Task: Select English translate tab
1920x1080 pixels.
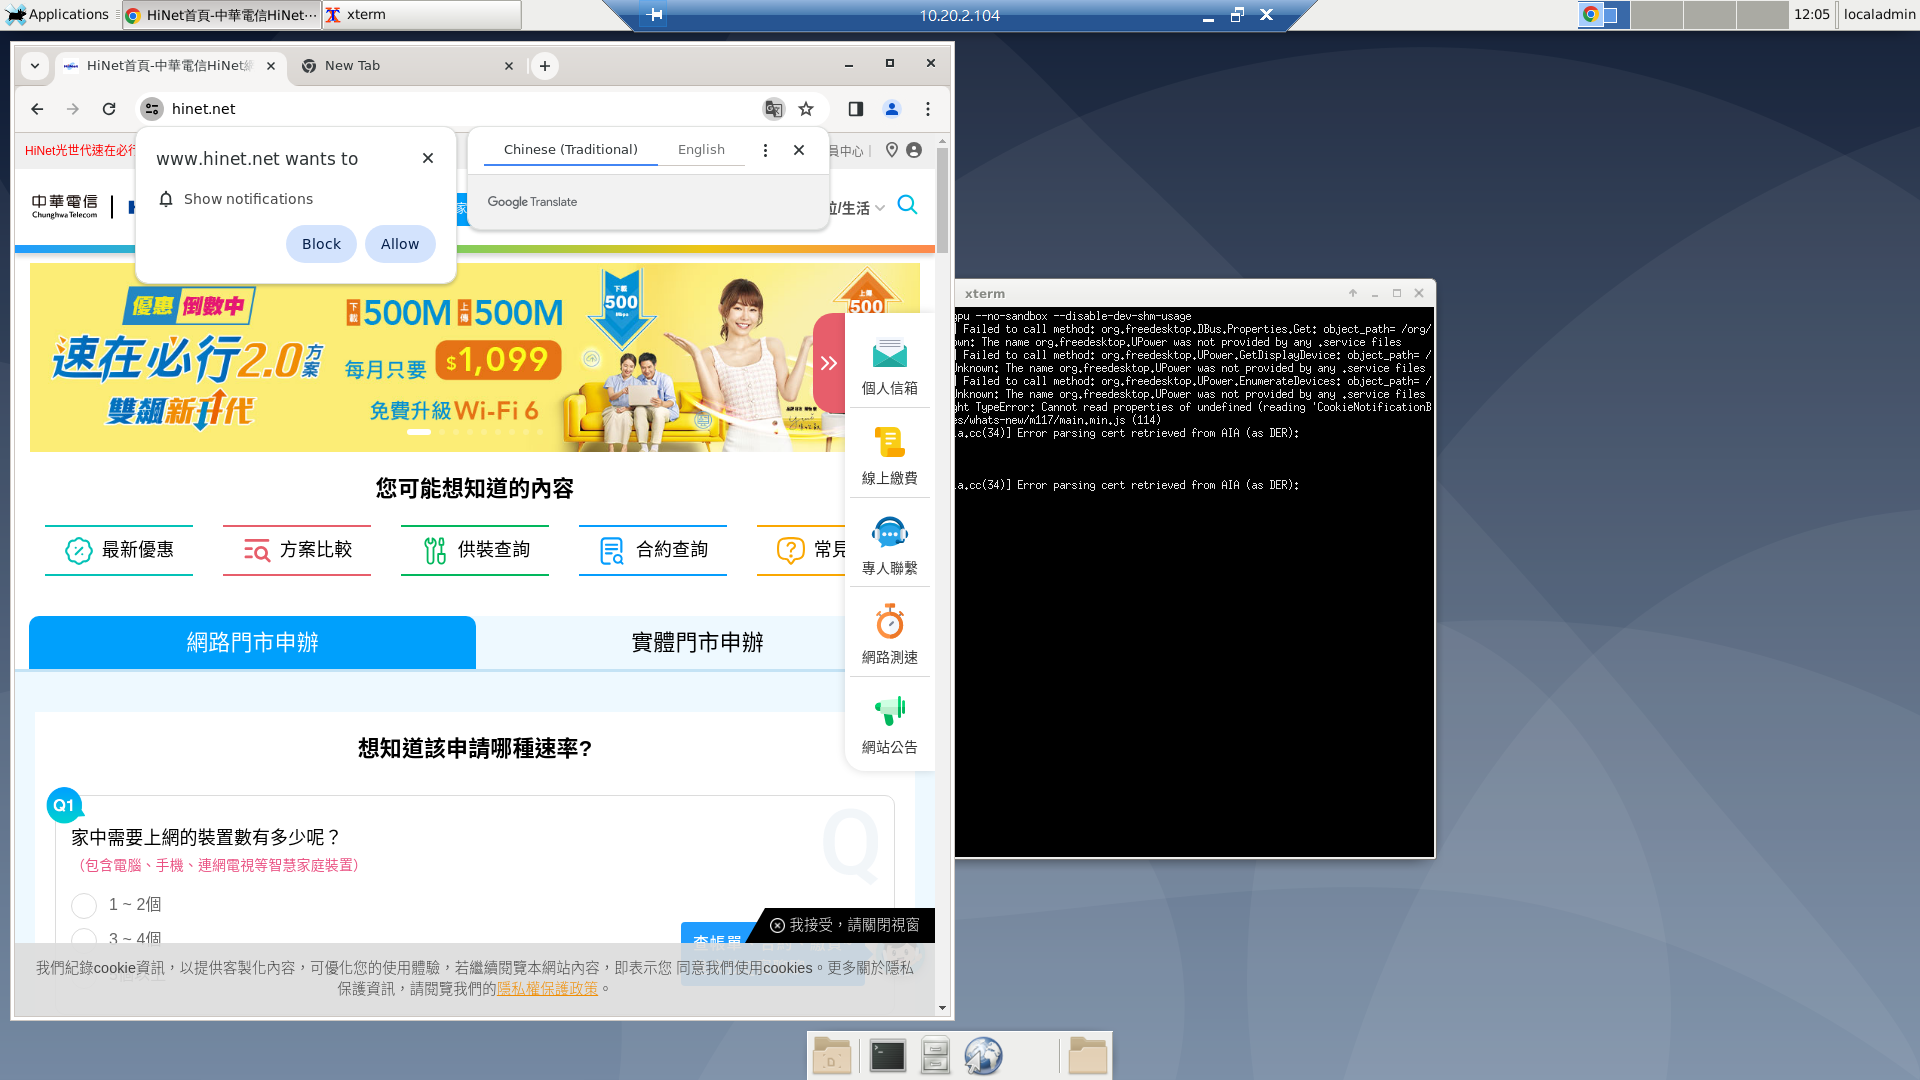Action: pyautogui.click(x=701, y=150)
